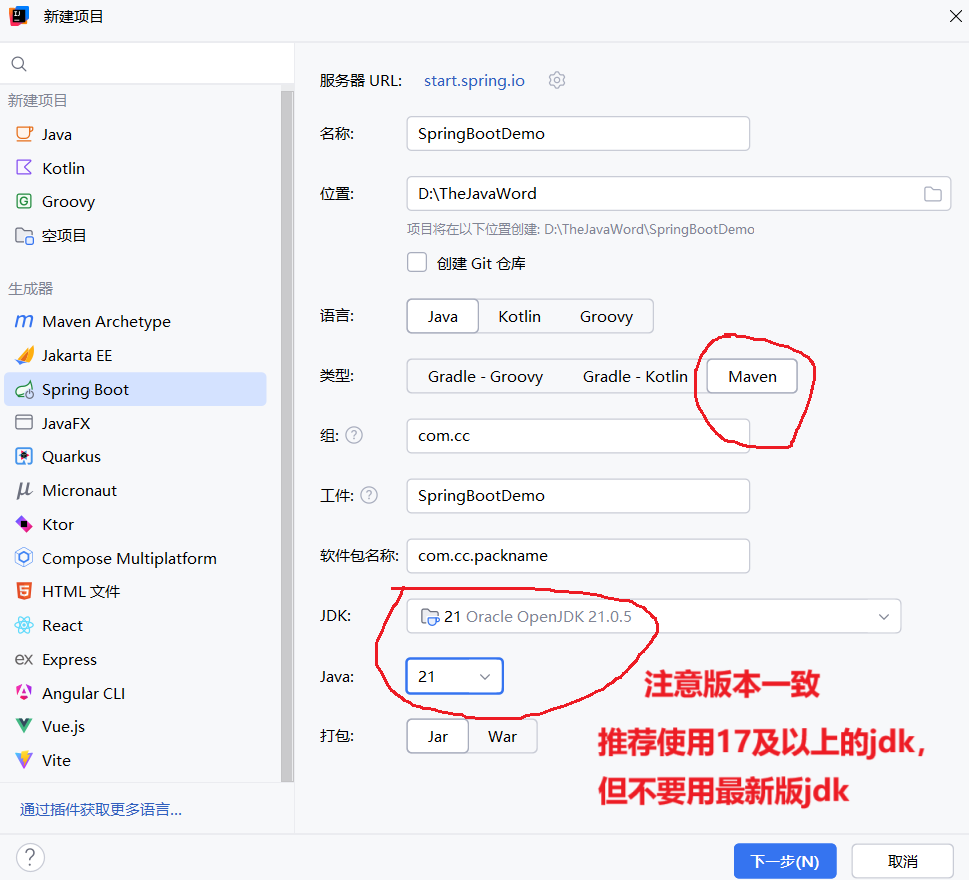Screen dimensions: 969x880
Task: Click the Java cup icon in sidebar
Action: pos(24,134)
